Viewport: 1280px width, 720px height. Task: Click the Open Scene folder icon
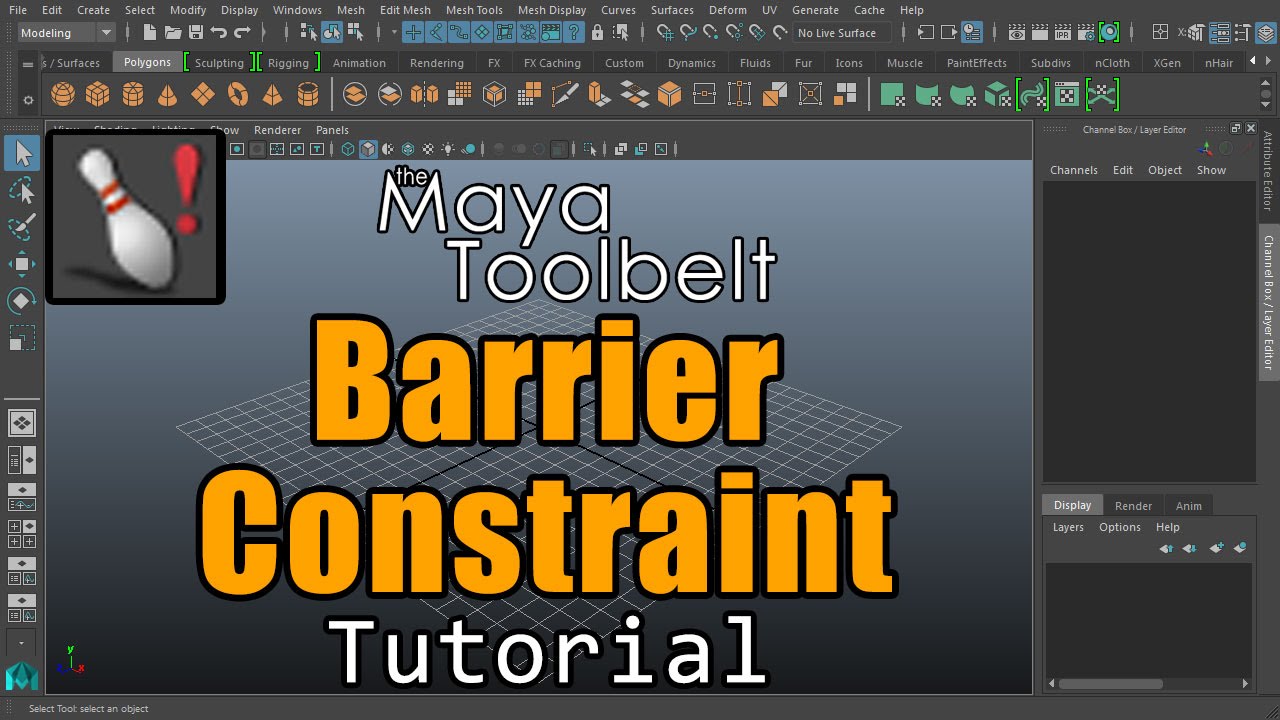click(x=173, y=33)
